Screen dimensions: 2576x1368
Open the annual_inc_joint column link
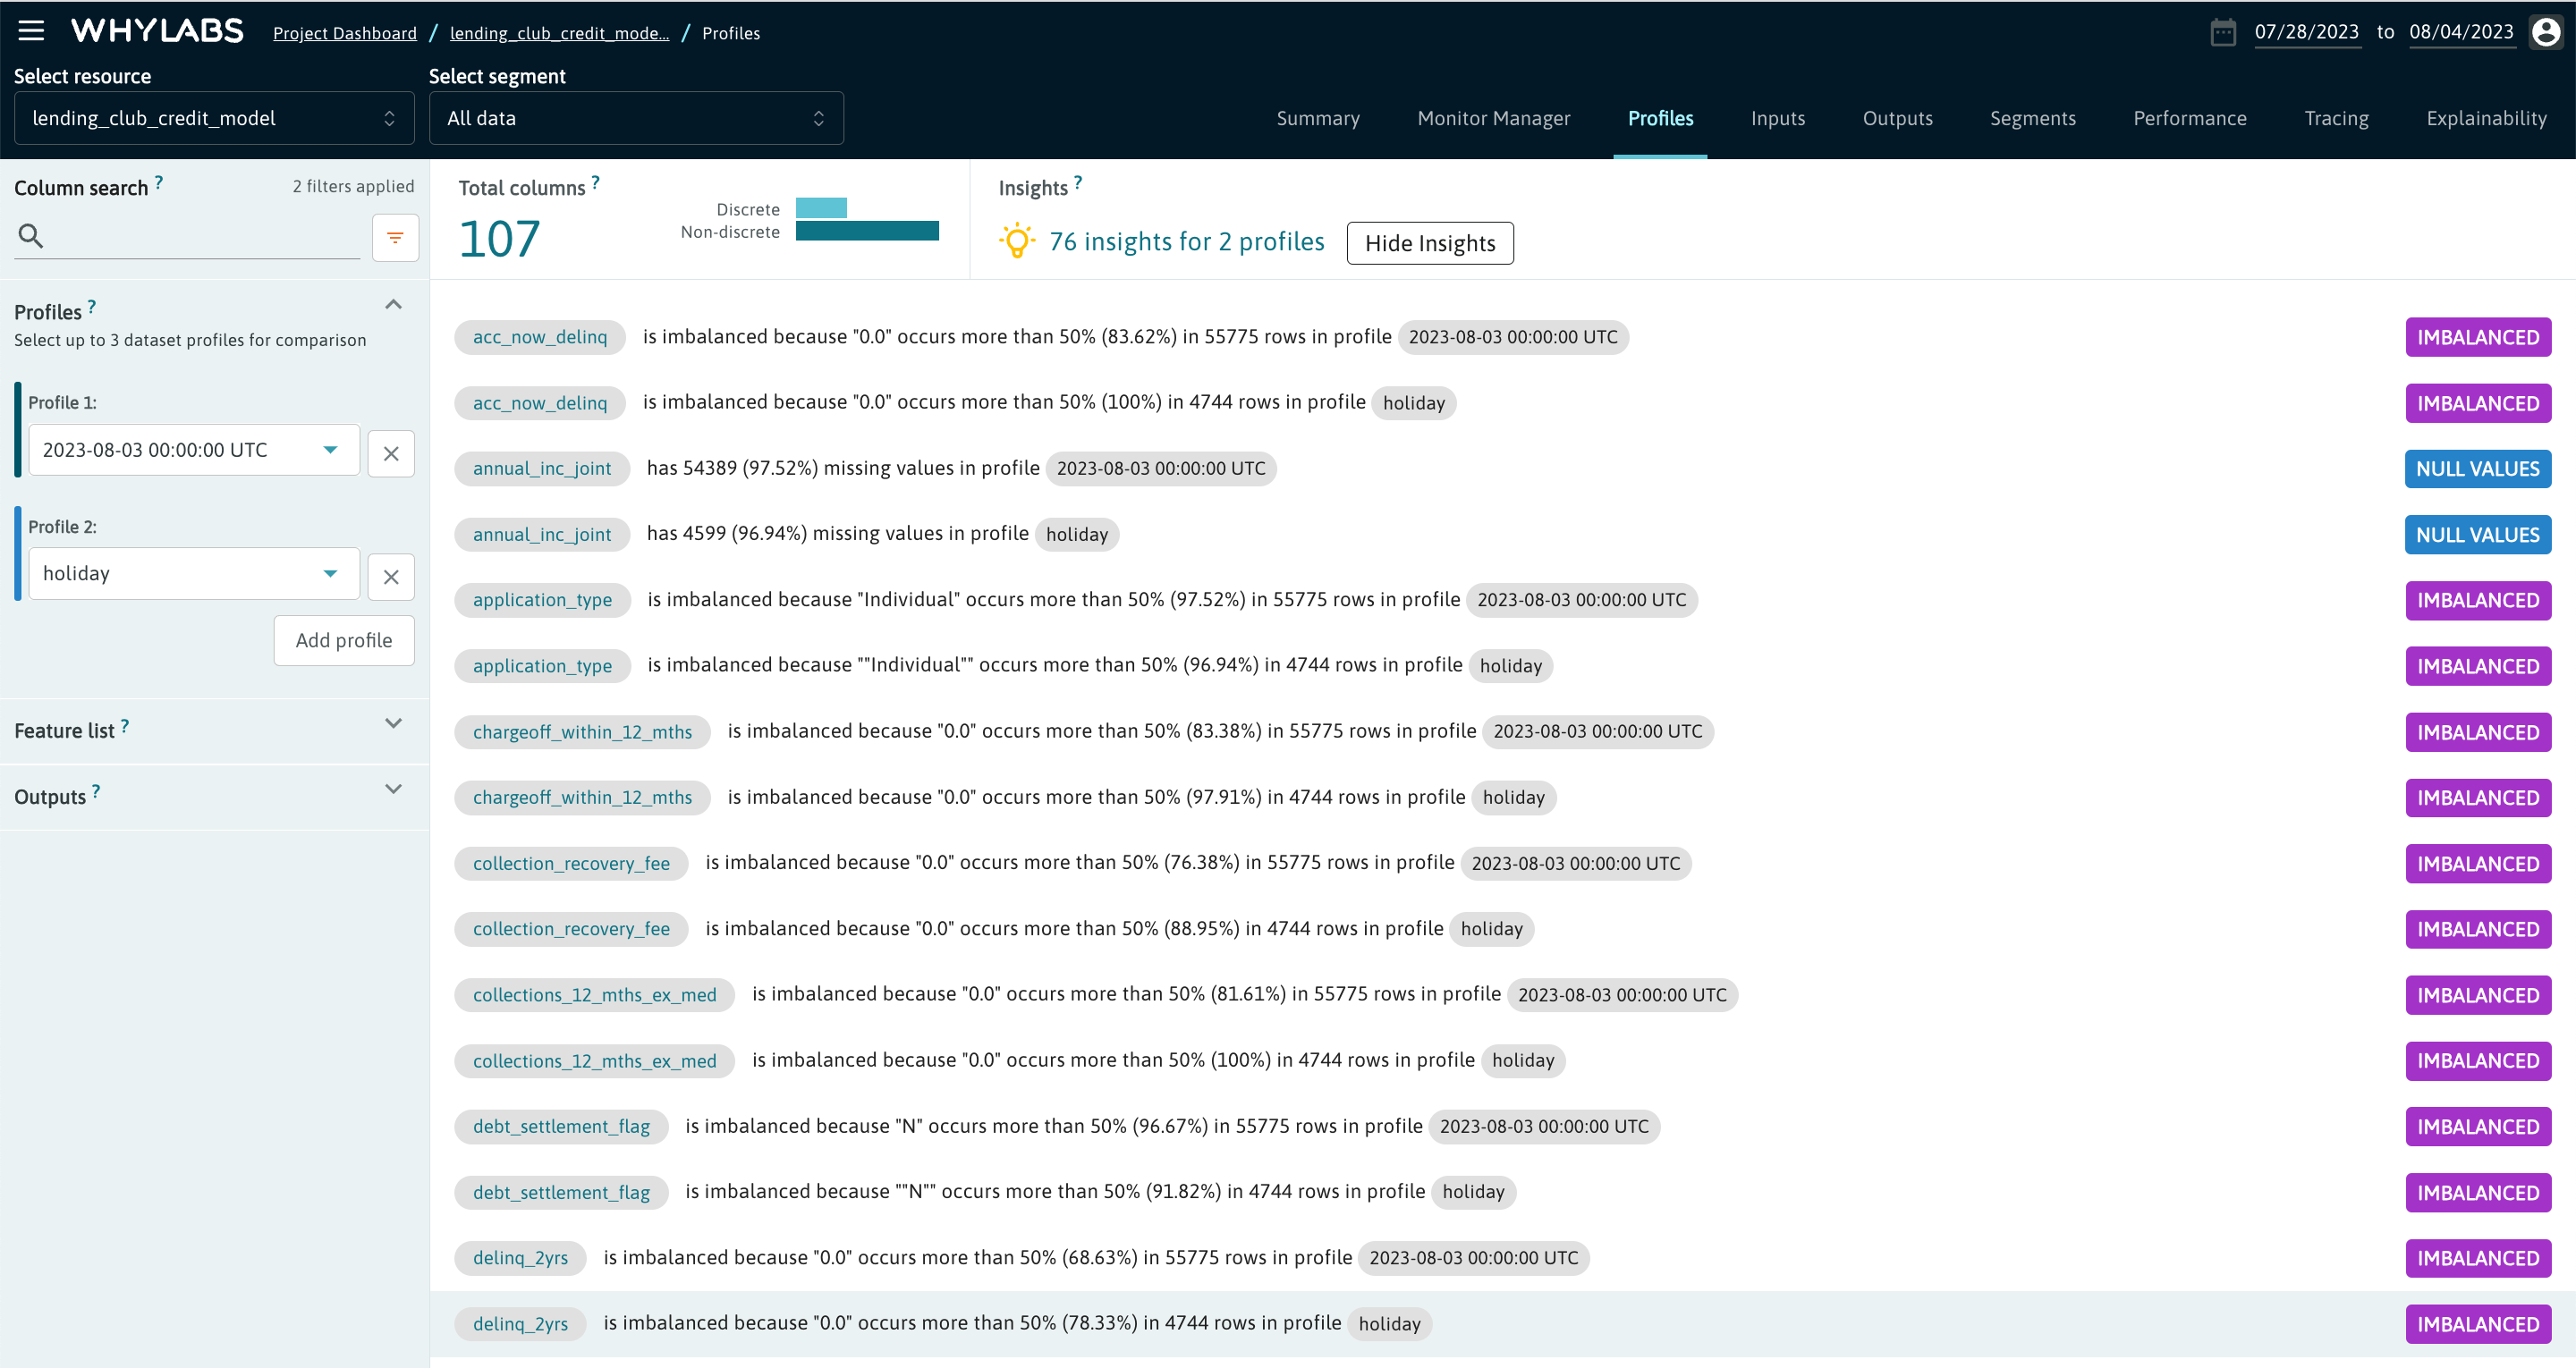point(541,468)
